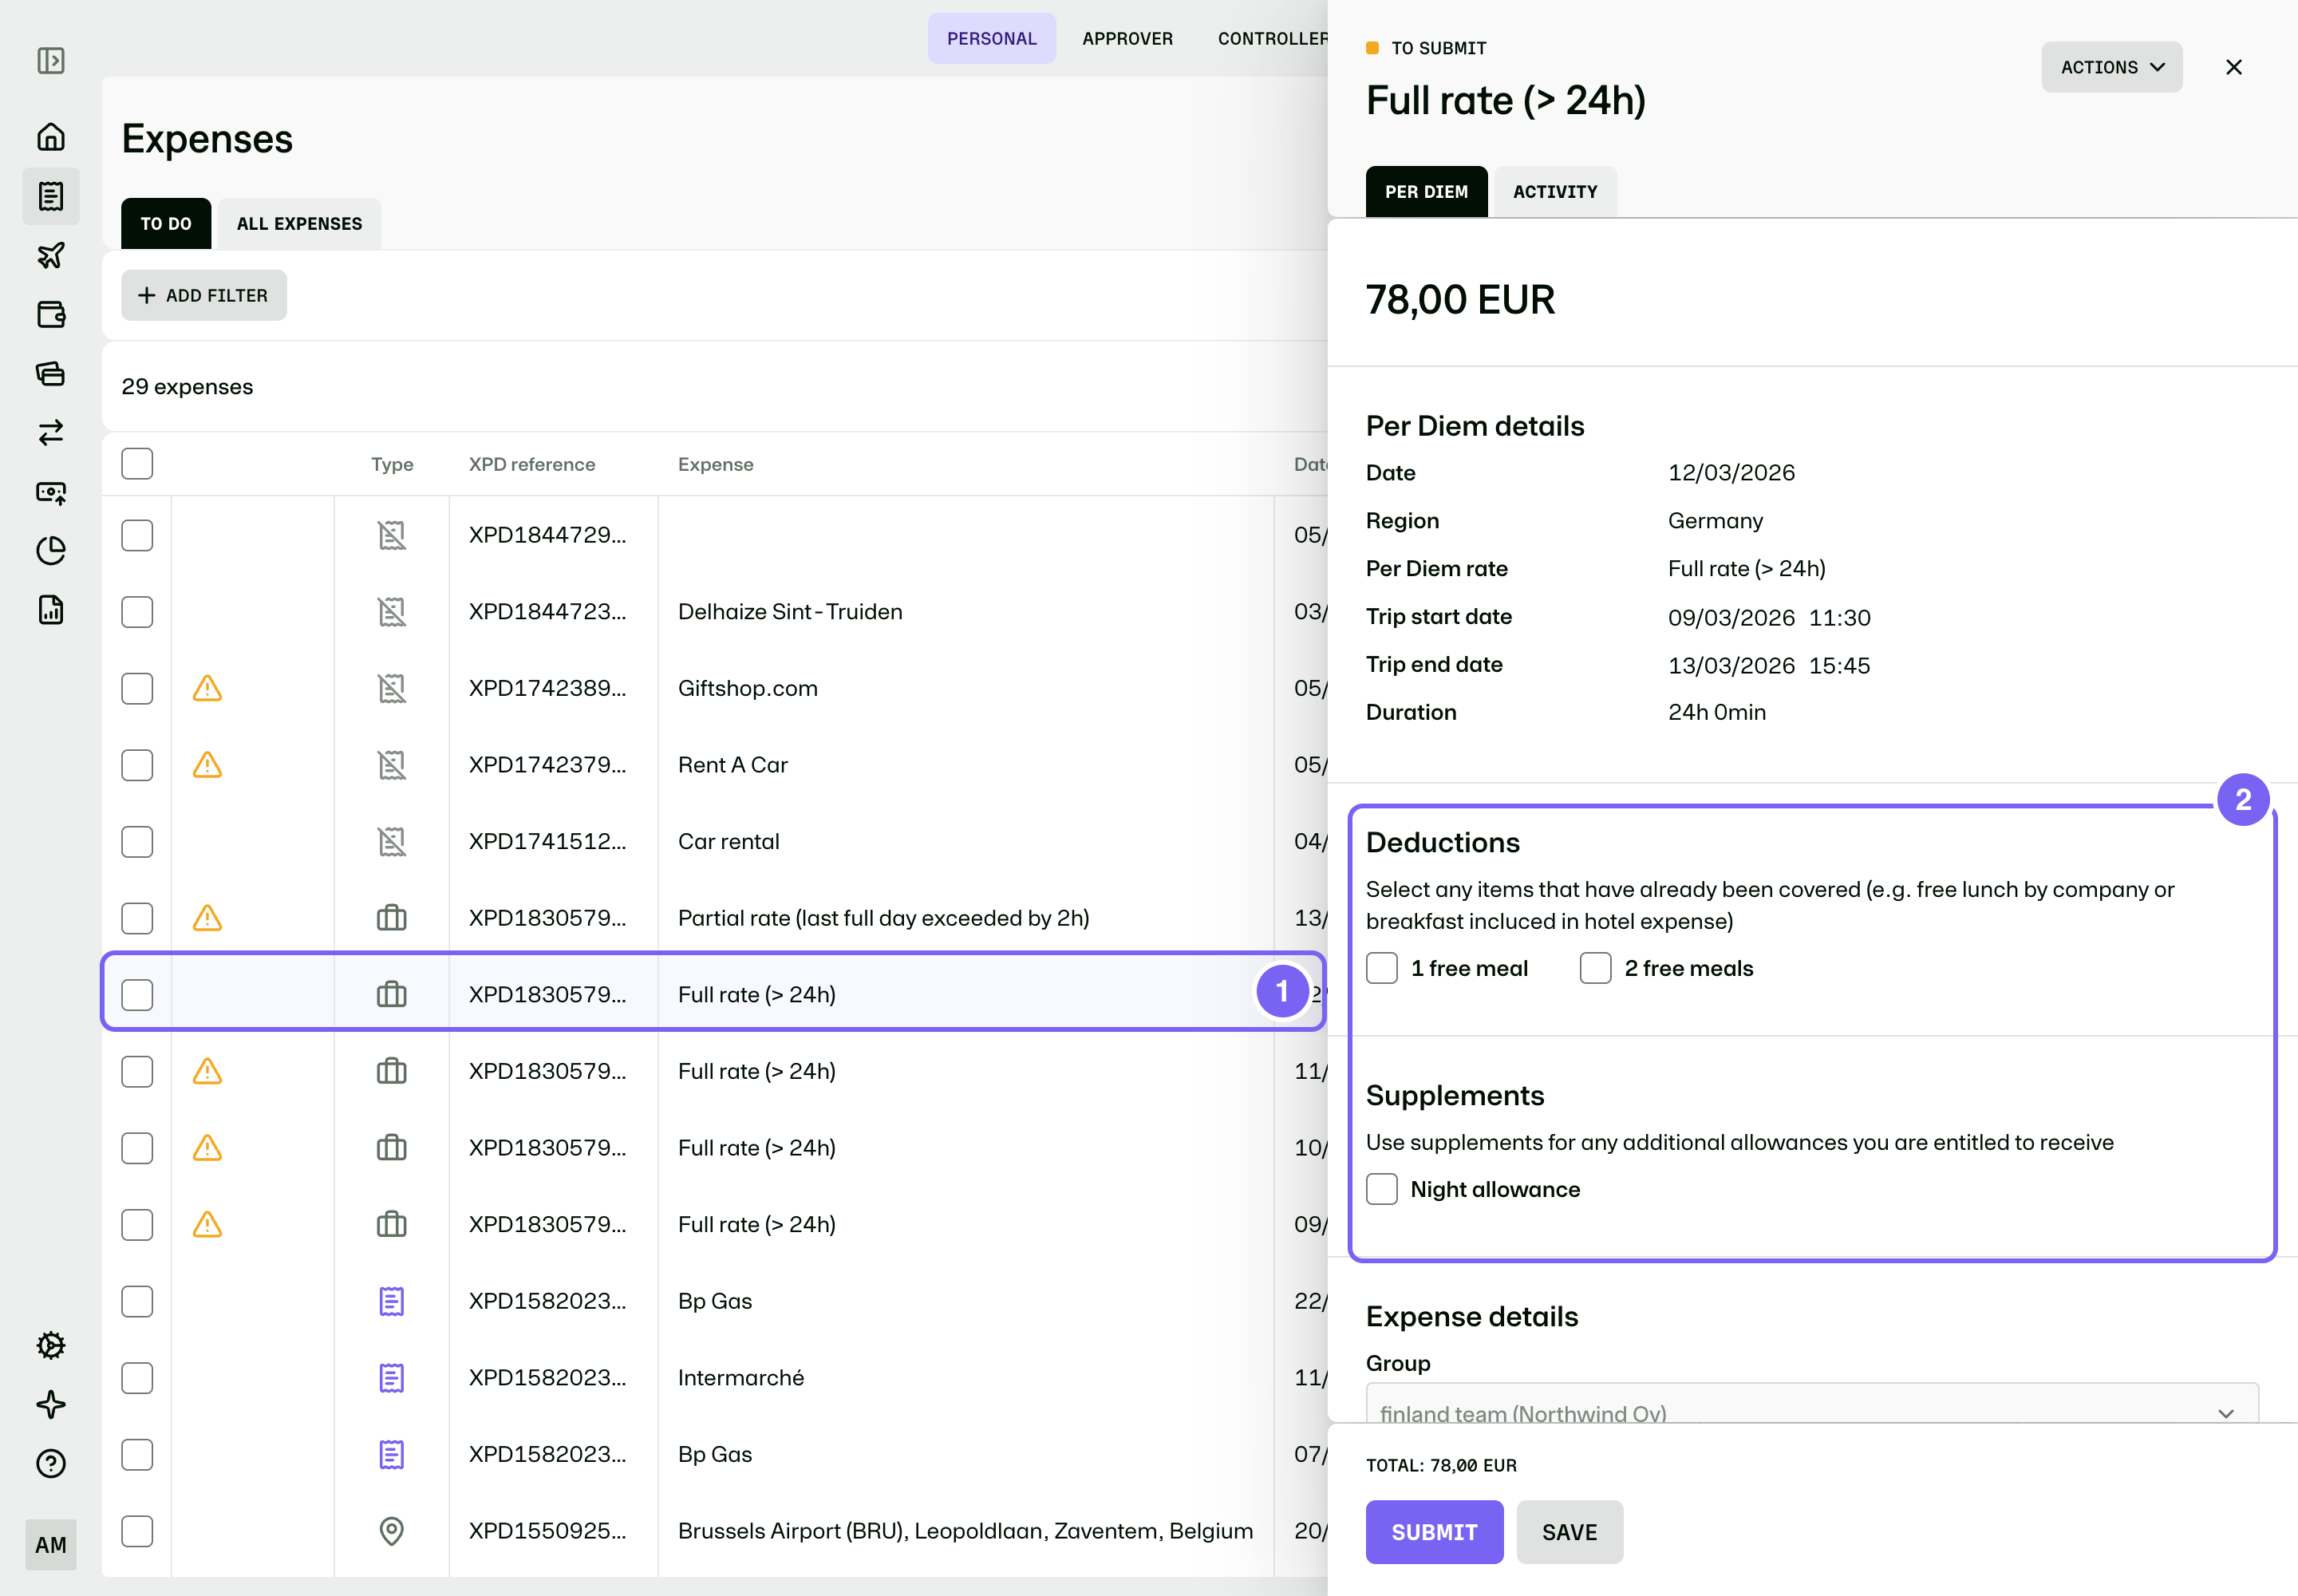This screenshot has width=2298, height=1596.
Task: Click location pin icon on Brussels Airport row
Action: (392, 1531)
